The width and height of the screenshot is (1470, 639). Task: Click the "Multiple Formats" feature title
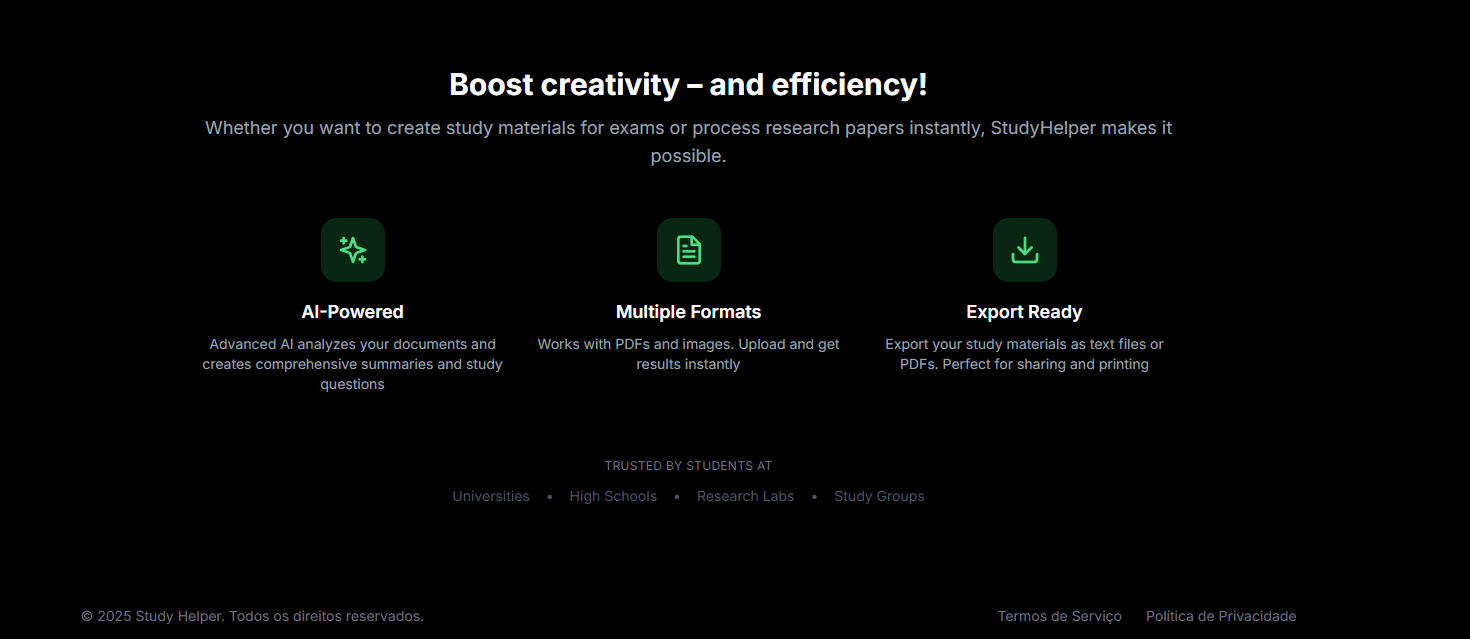(689, 312)
